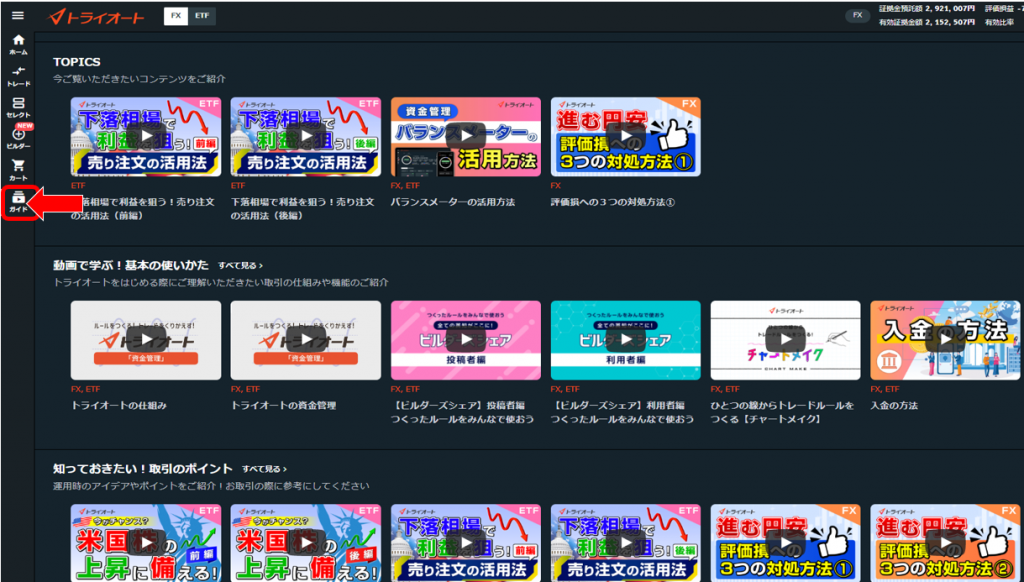Click title 【ビルダーズシェア】利用者編
Image resolution: width=1024 pixels, height=582 pixels.
pos(622,412)
